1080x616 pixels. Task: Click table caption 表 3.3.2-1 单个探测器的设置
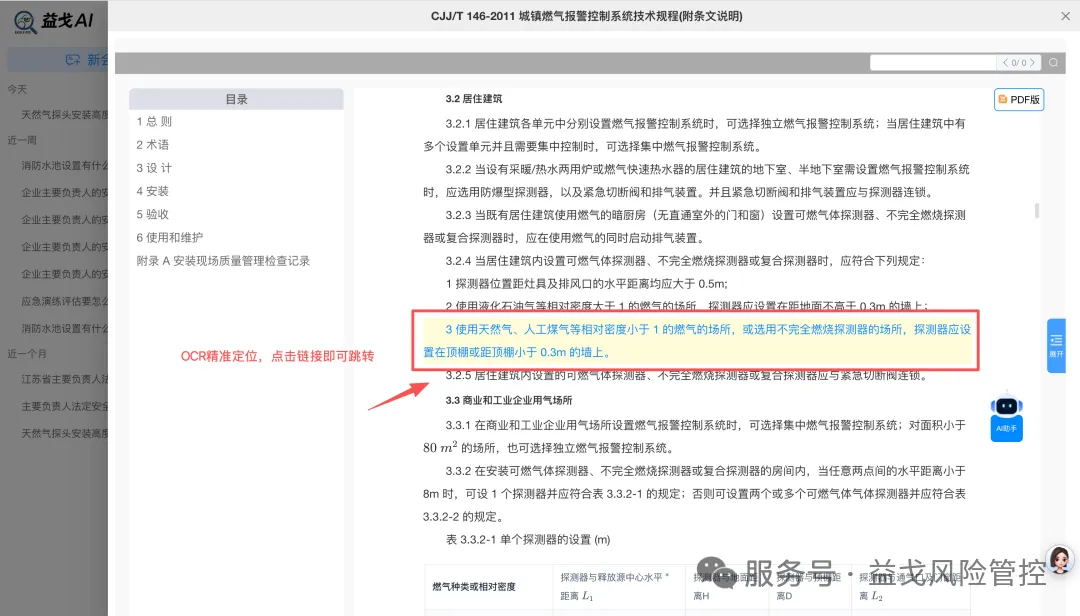(528, 540)
